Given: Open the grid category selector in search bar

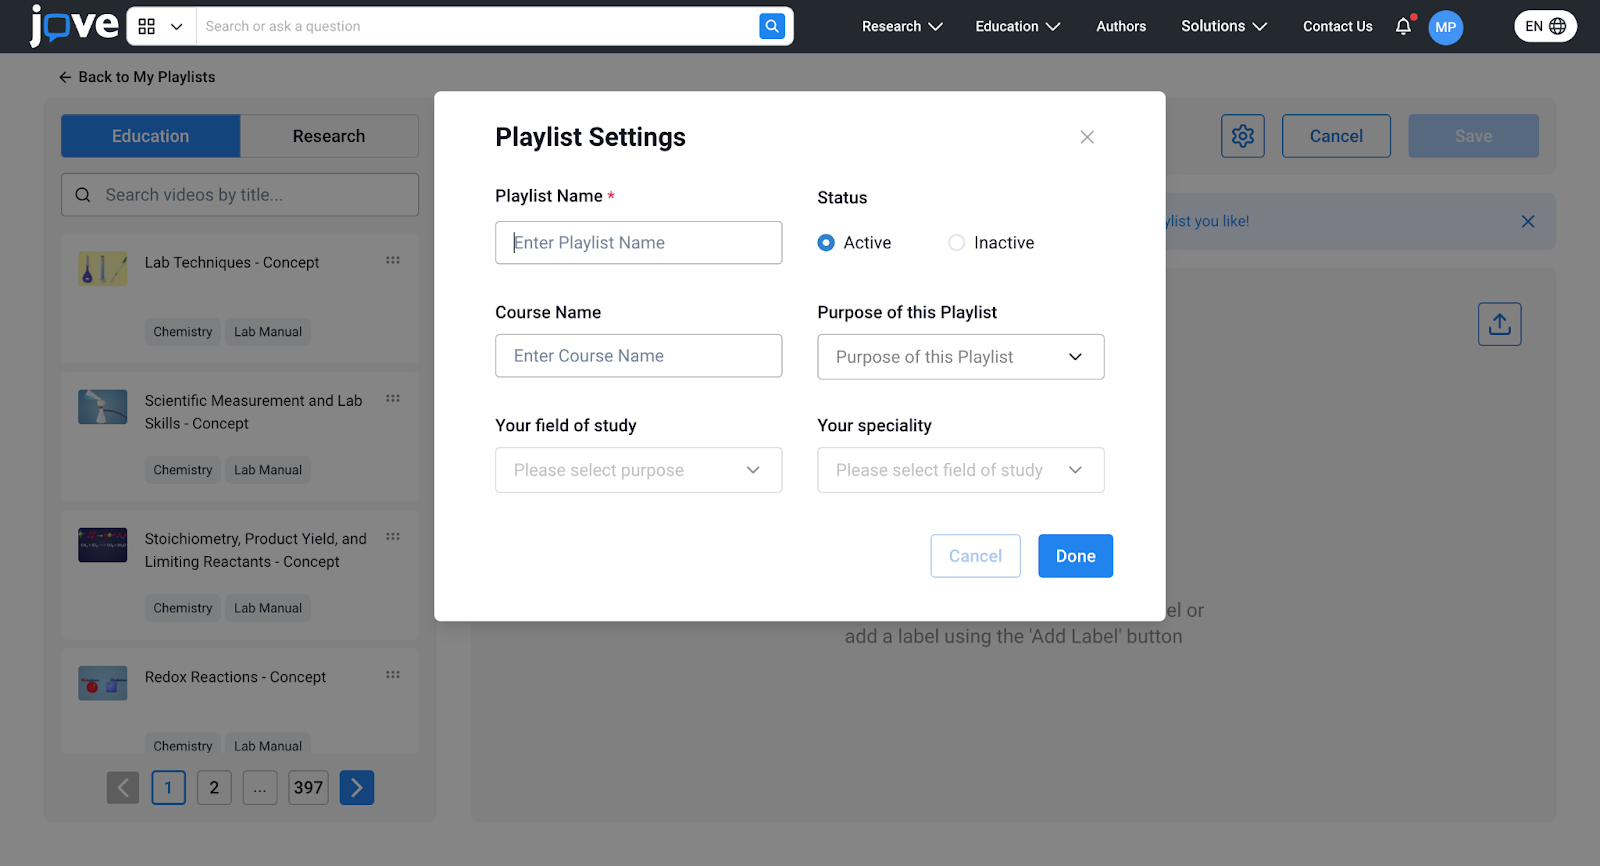Looking at the screenshot, I should point(161,27).
